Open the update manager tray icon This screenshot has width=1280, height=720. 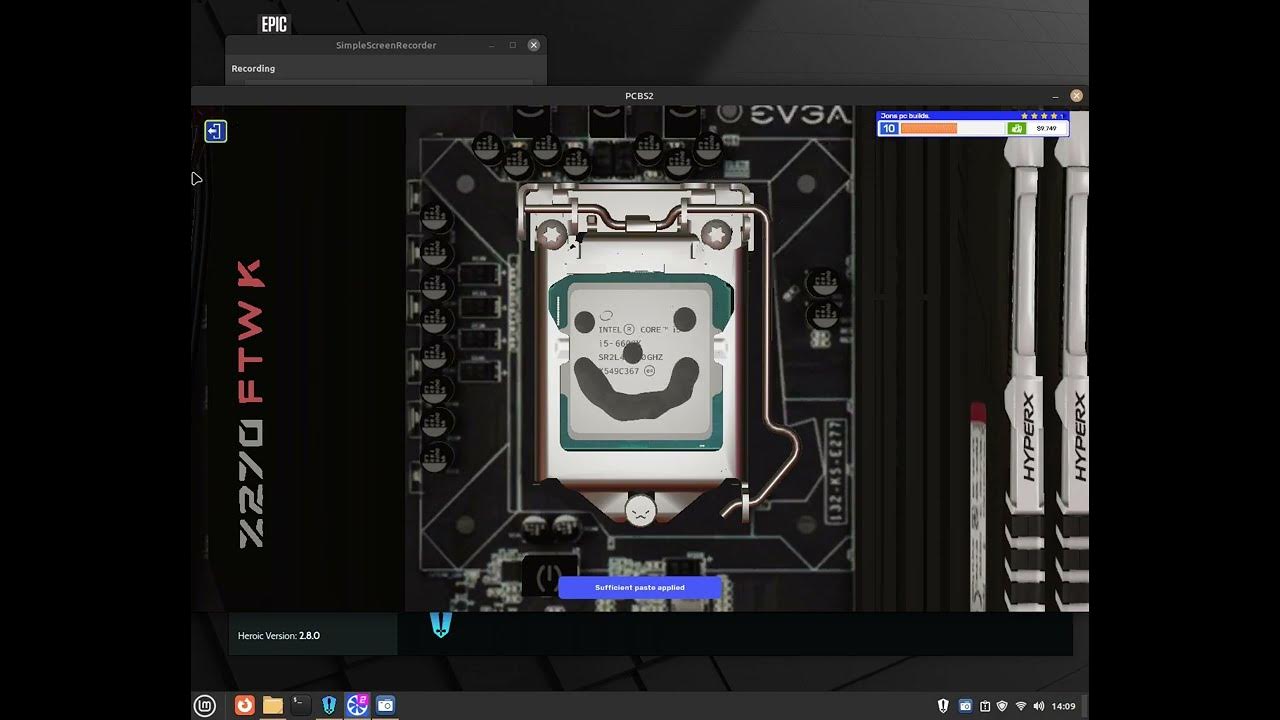[985, 706]
